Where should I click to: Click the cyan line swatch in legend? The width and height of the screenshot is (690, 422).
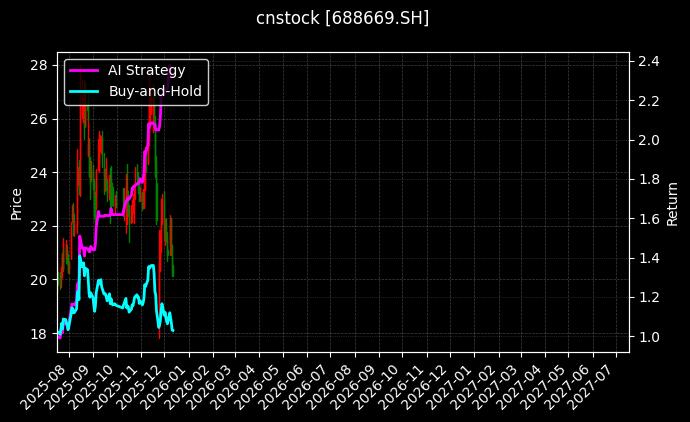tap(84, 91)
